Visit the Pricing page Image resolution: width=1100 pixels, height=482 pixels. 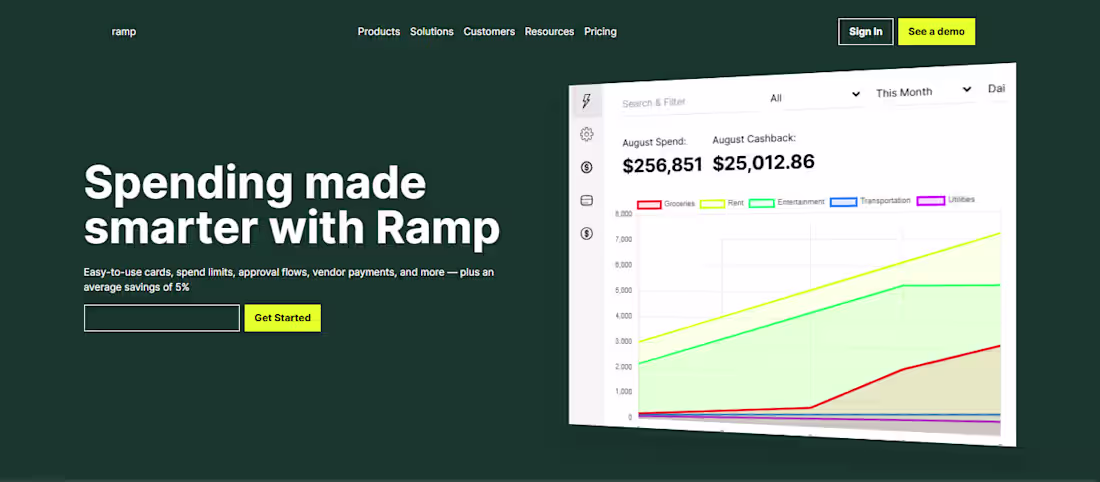[x=601, y=32]
